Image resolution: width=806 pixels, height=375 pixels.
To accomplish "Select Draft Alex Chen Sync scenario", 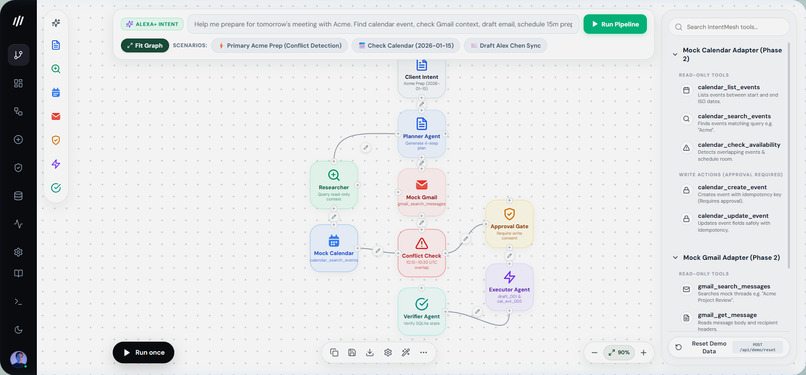I will coord(505,45).
